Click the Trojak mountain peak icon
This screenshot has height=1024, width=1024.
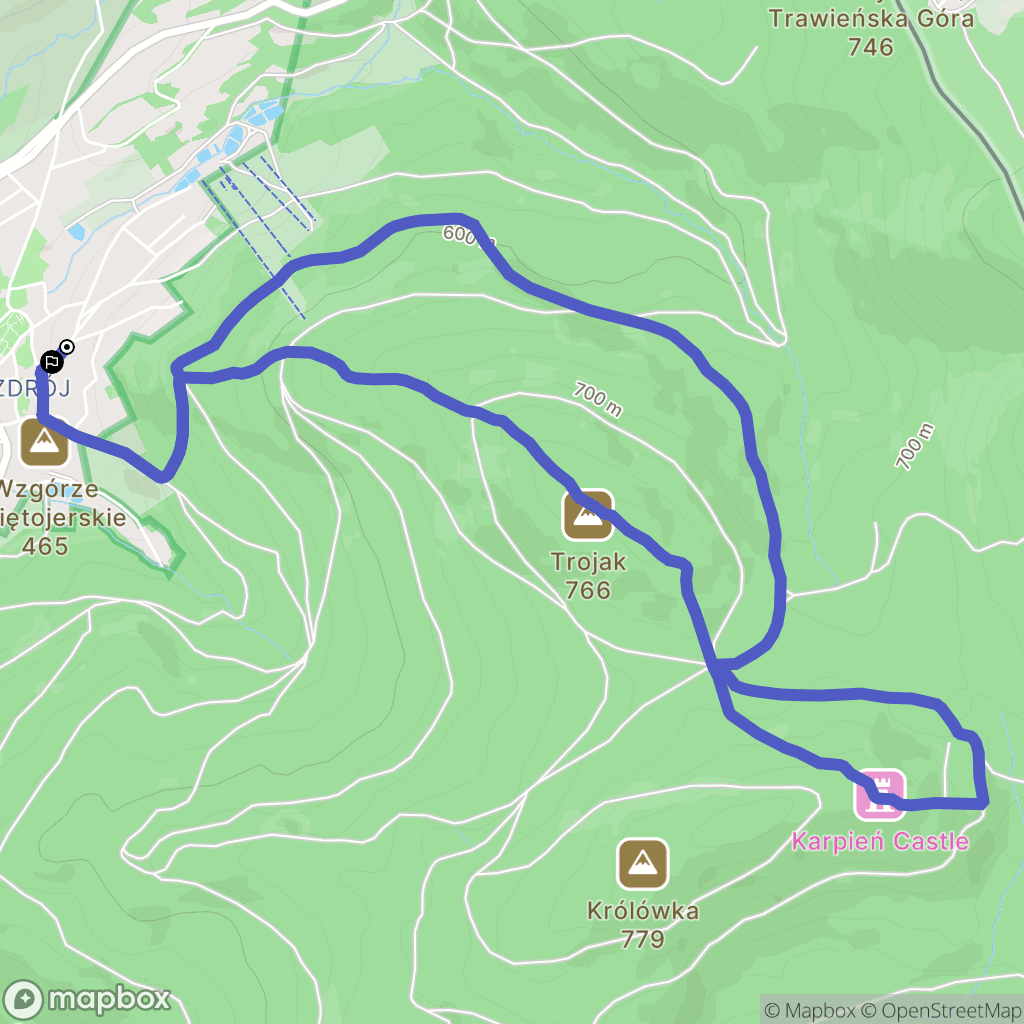point(588,515)
